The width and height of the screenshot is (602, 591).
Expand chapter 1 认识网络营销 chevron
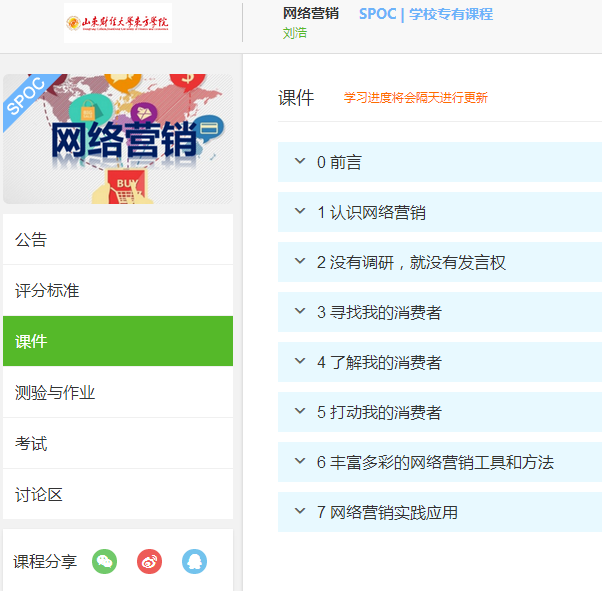click(x=299, y=212)
